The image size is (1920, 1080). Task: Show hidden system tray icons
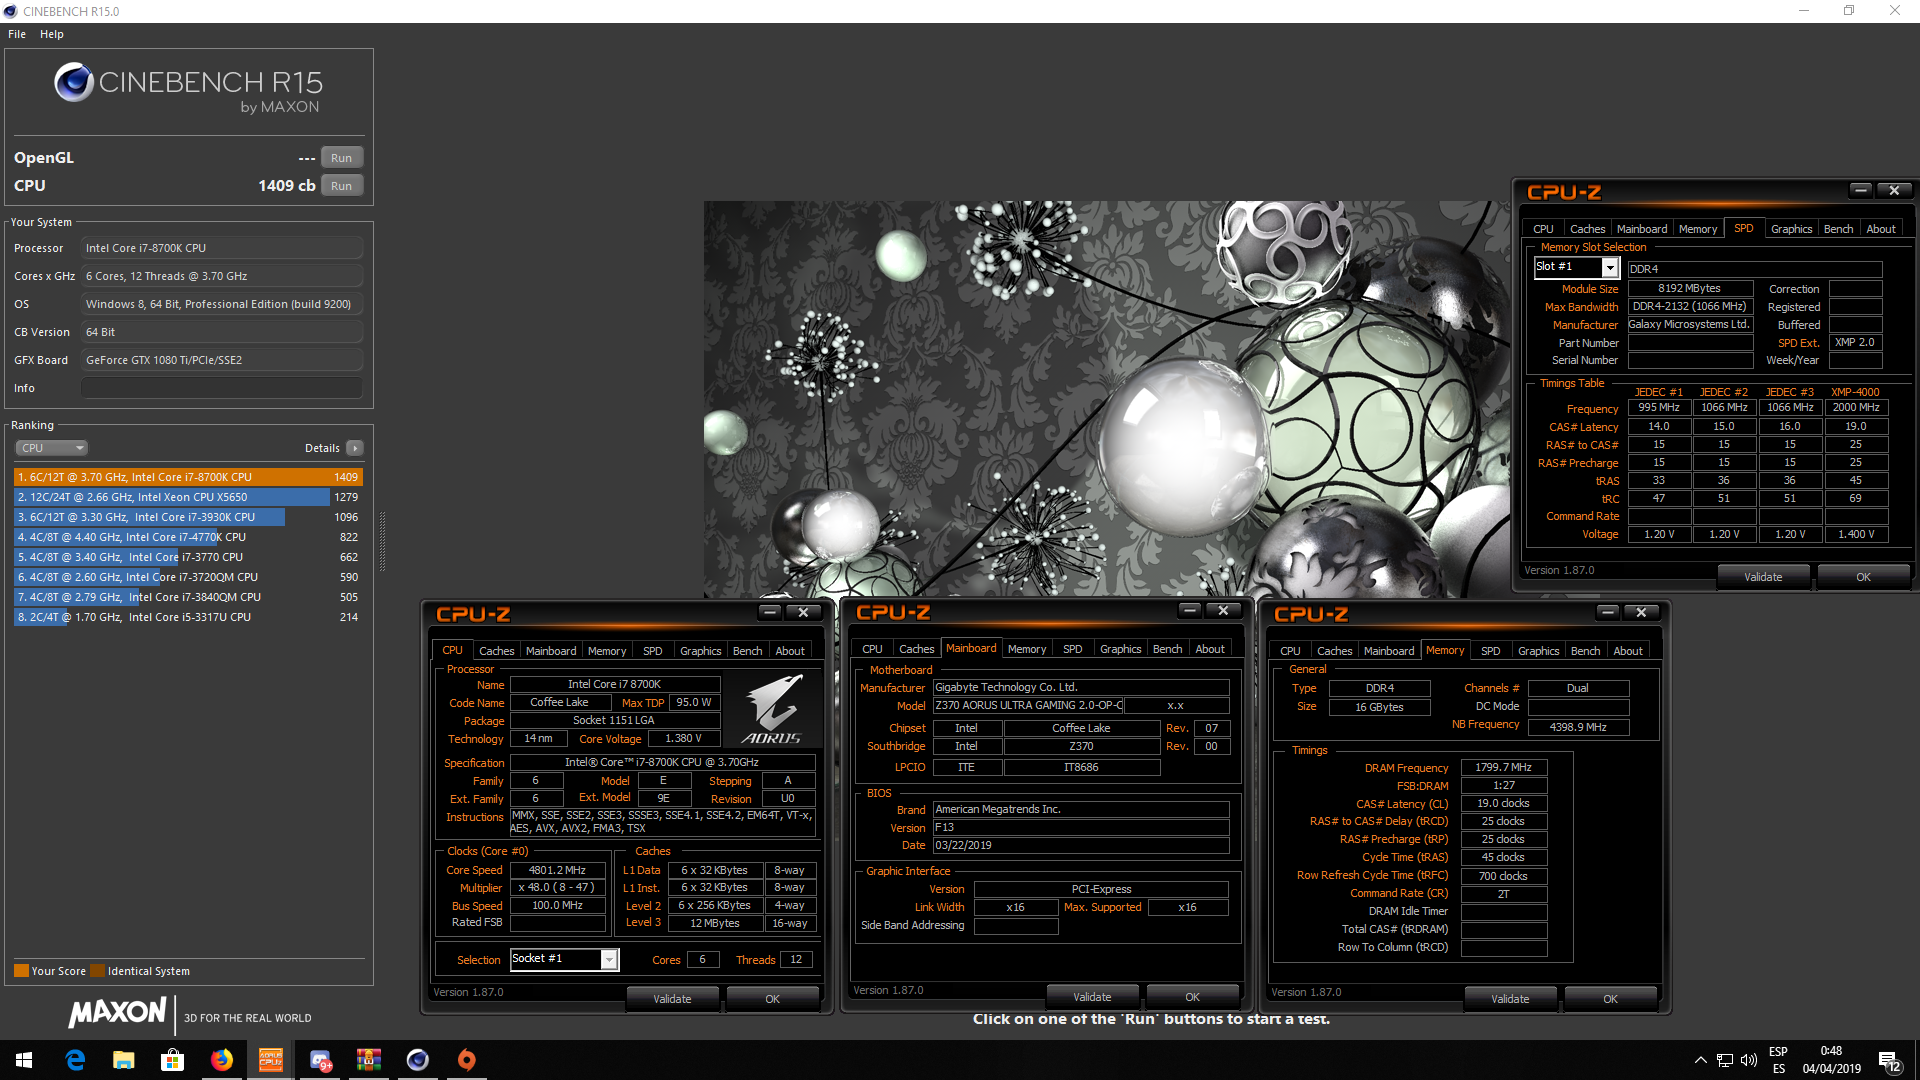(1700, 1060)
